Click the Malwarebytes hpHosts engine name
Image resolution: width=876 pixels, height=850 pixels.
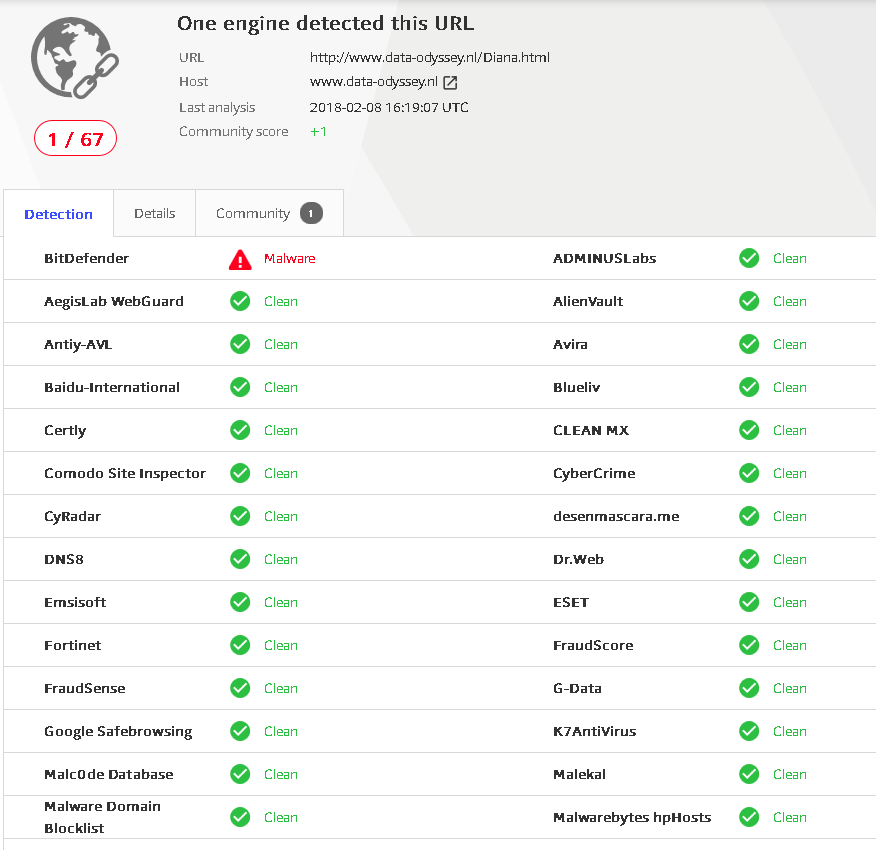coord(632,818)
